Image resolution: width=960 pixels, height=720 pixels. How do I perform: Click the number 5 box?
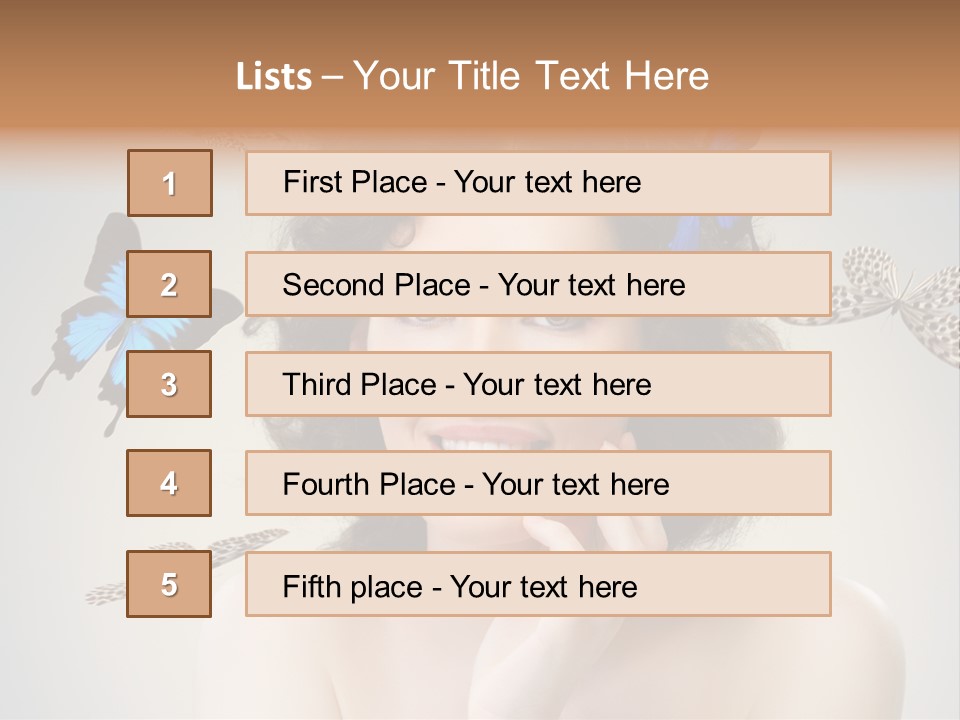(x=169, y=584)
